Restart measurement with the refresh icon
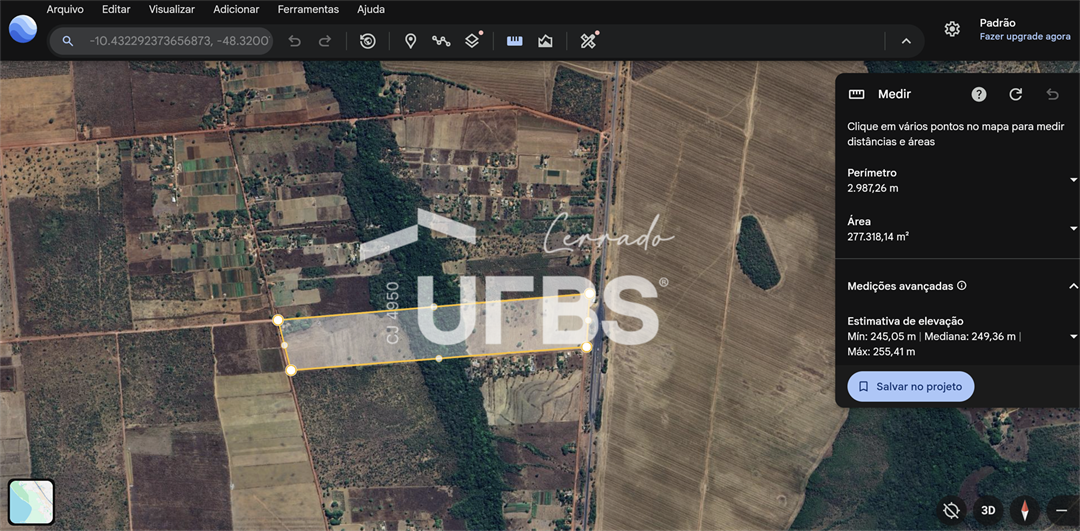Viewport: 1080px width, 531px height. tap(1016, 94)
